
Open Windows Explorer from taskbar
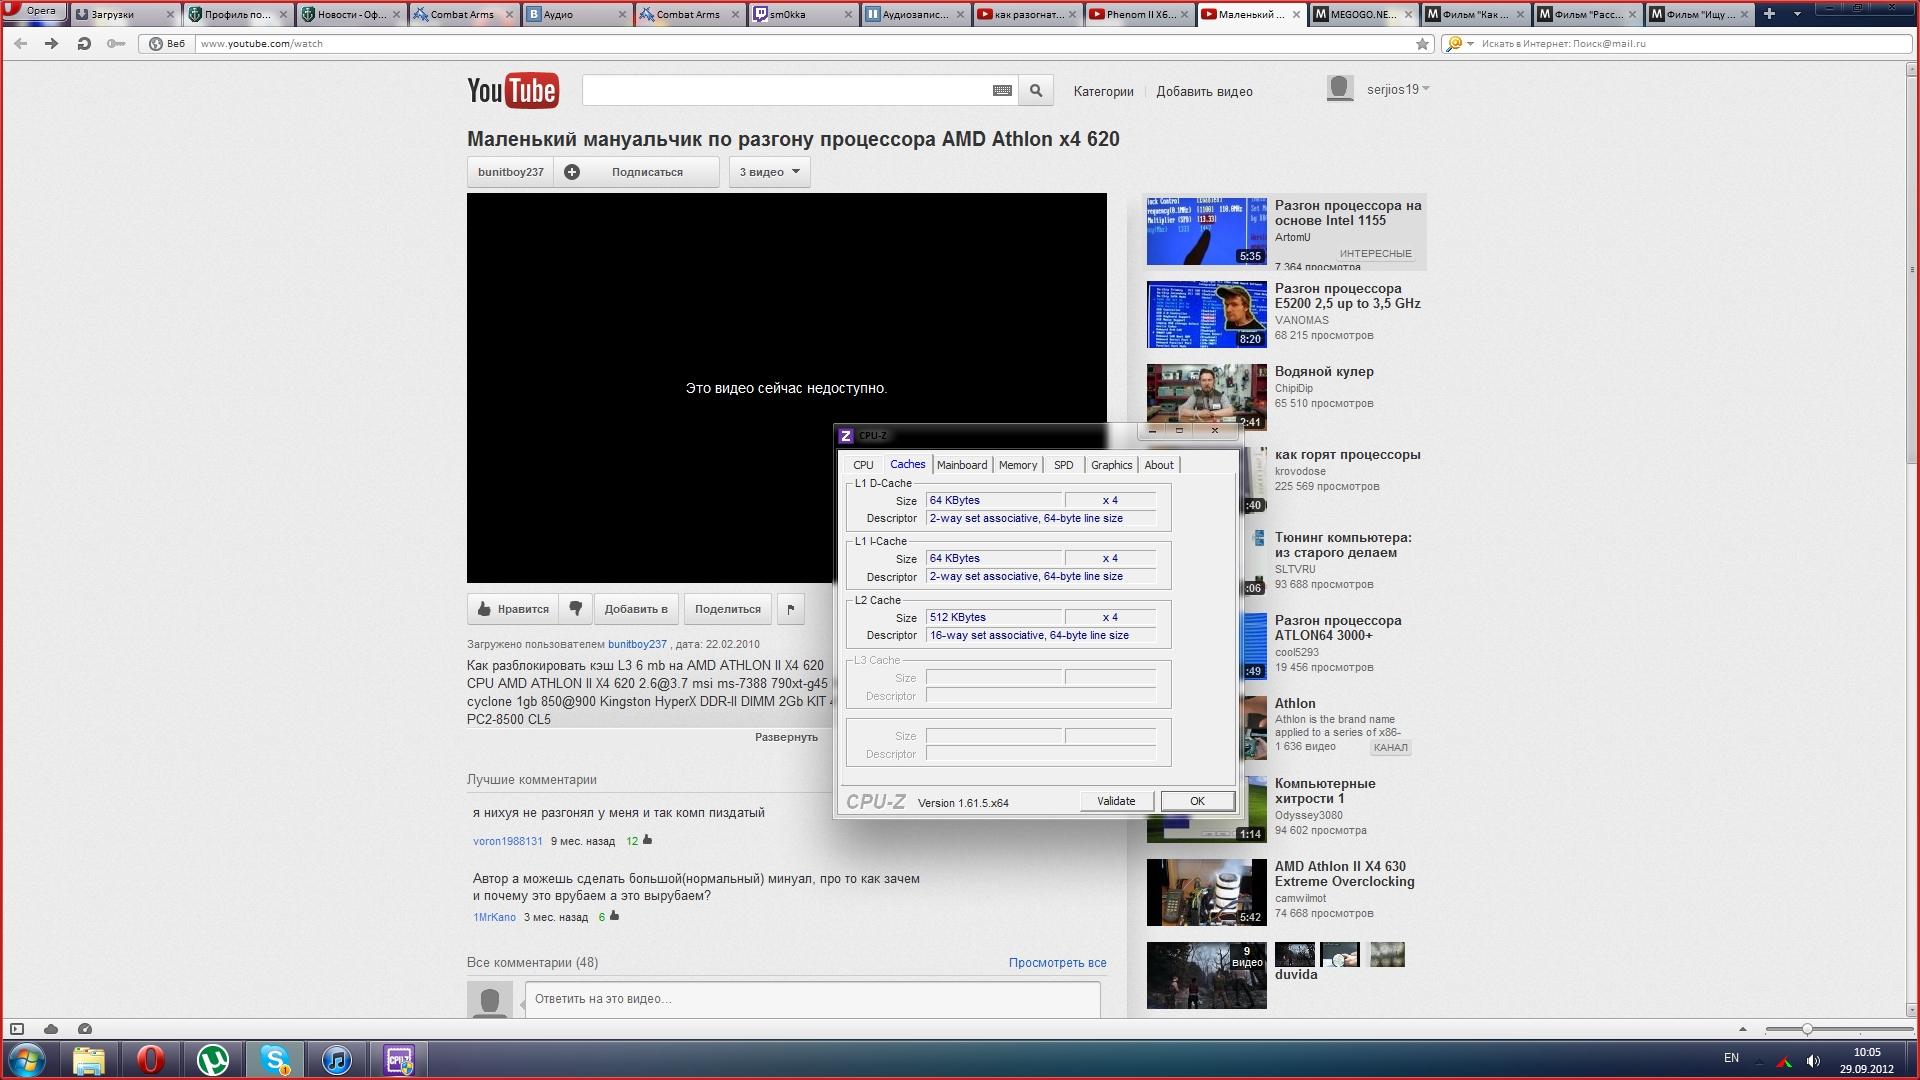(89, 1059)
